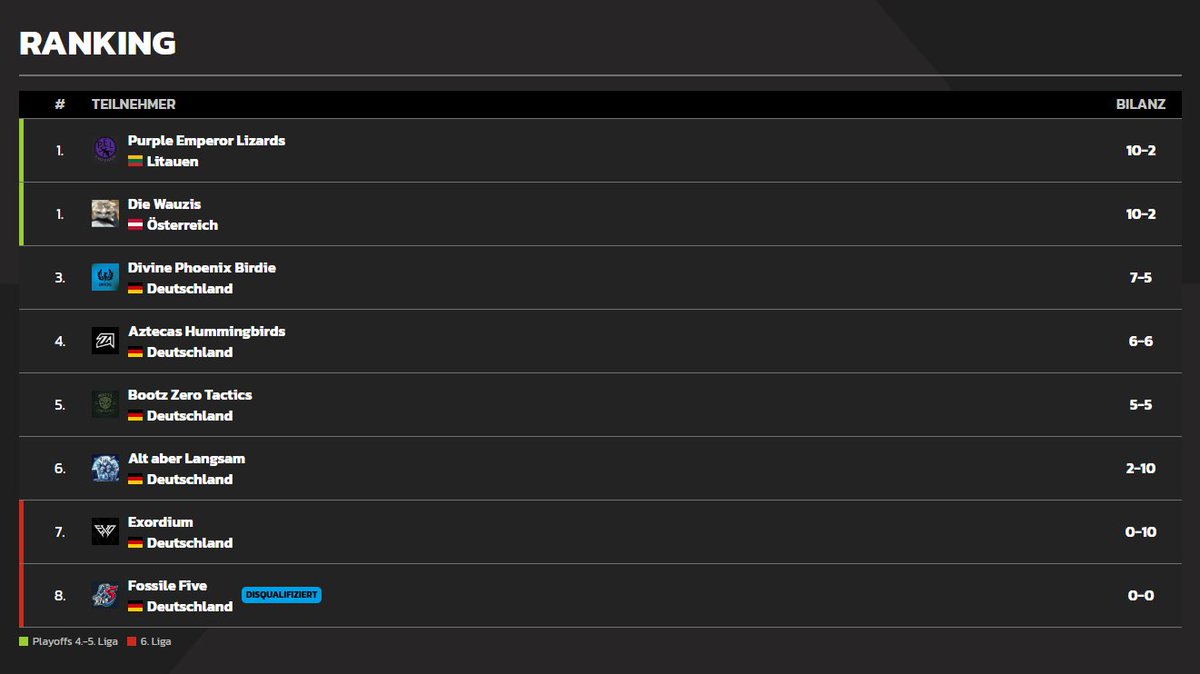The image size is (1200, 674).
Task: Click the German flag under Bootz Zero Tactics
Action: (135, 416)
